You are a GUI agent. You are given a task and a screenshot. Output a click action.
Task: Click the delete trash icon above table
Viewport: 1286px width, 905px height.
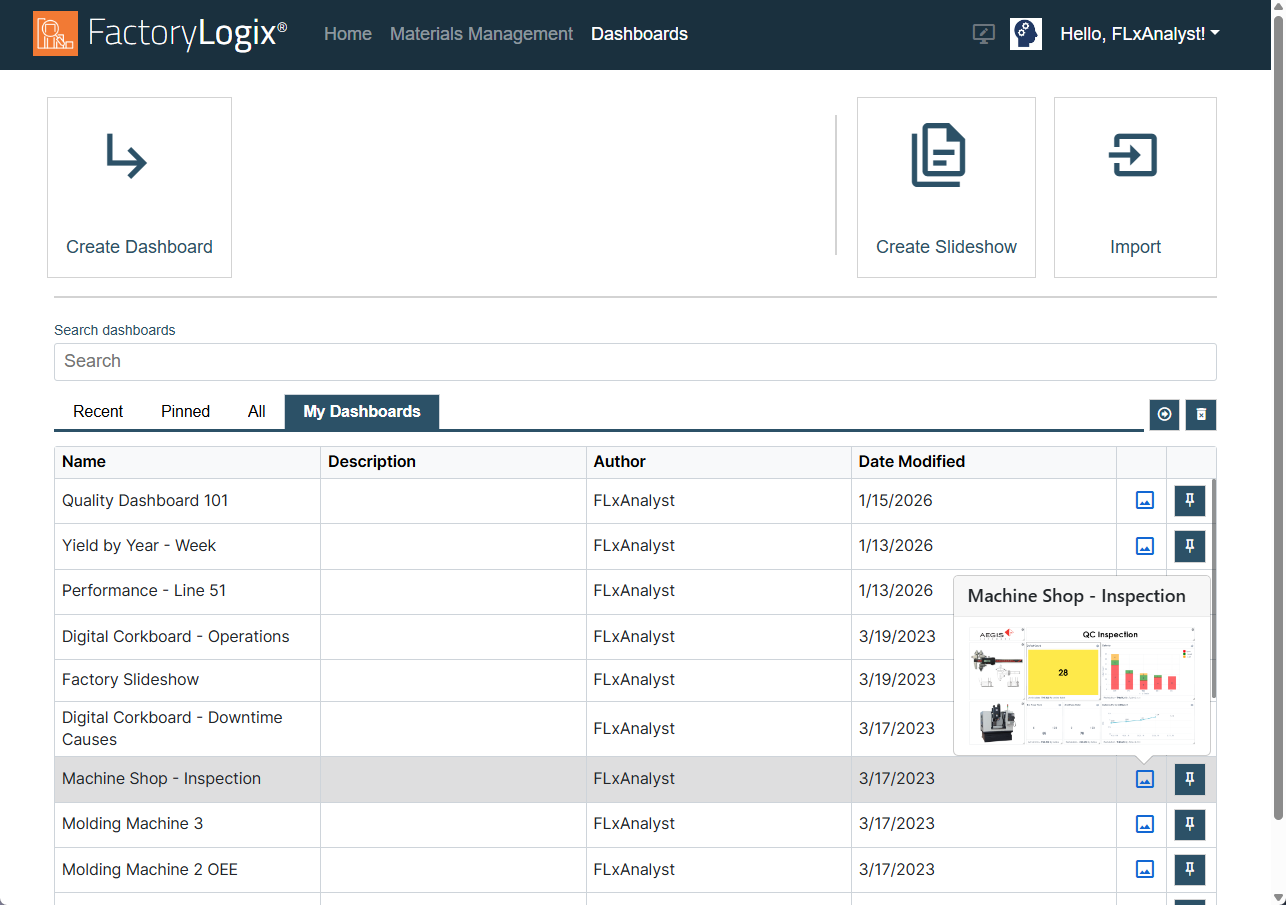(x=1201, y=414)
